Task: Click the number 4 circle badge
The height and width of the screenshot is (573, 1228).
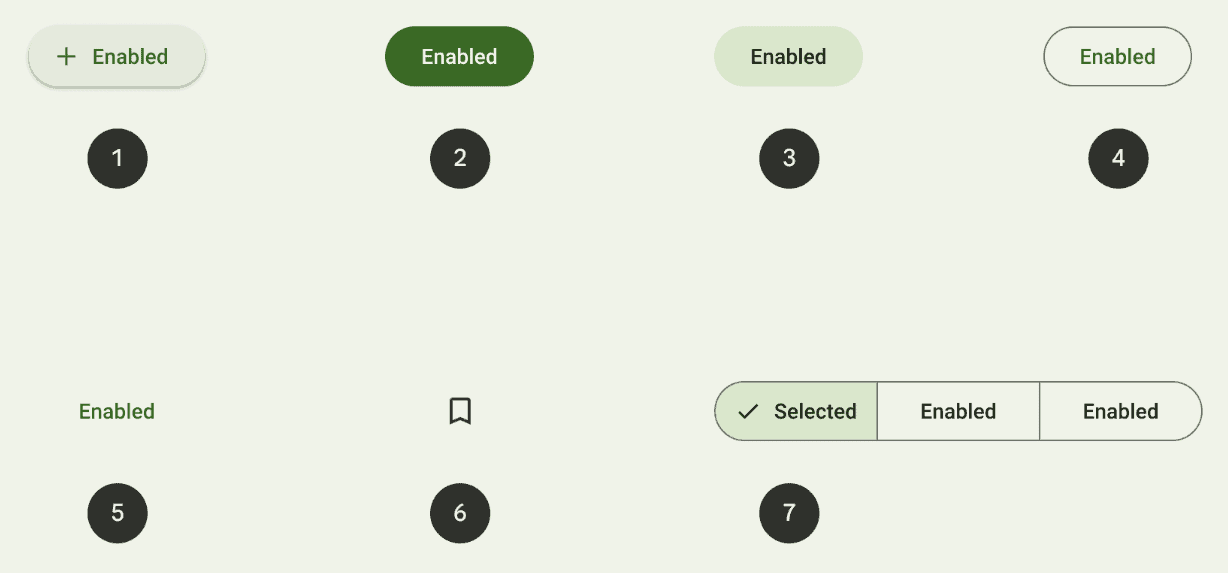Action: [1118, 158]
